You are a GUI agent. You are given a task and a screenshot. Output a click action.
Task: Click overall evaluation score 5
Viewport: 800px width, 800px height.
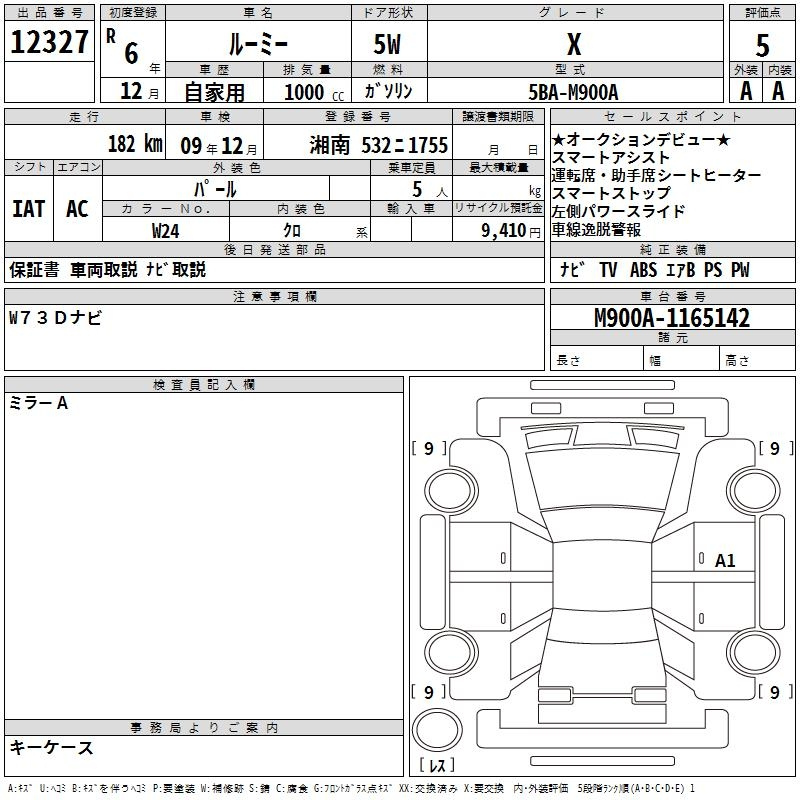point(762,46)
